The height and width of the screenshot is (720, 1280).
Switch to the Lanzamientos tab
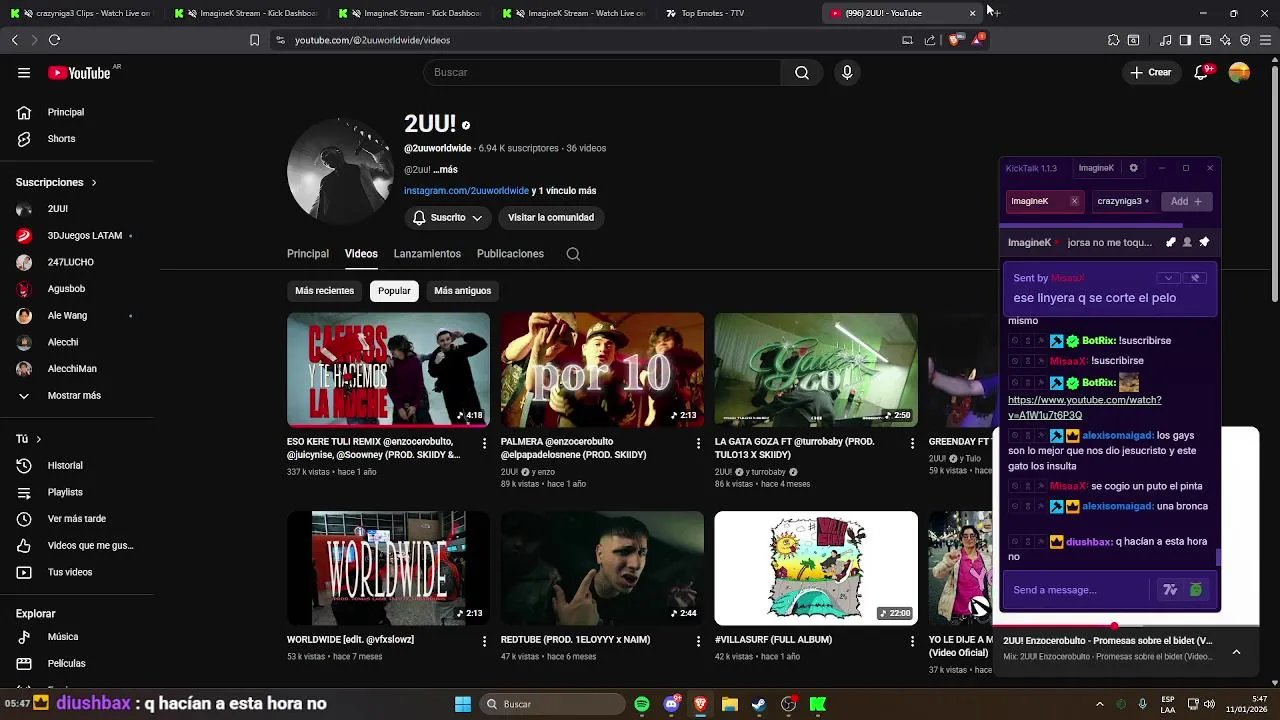point(427,254)
